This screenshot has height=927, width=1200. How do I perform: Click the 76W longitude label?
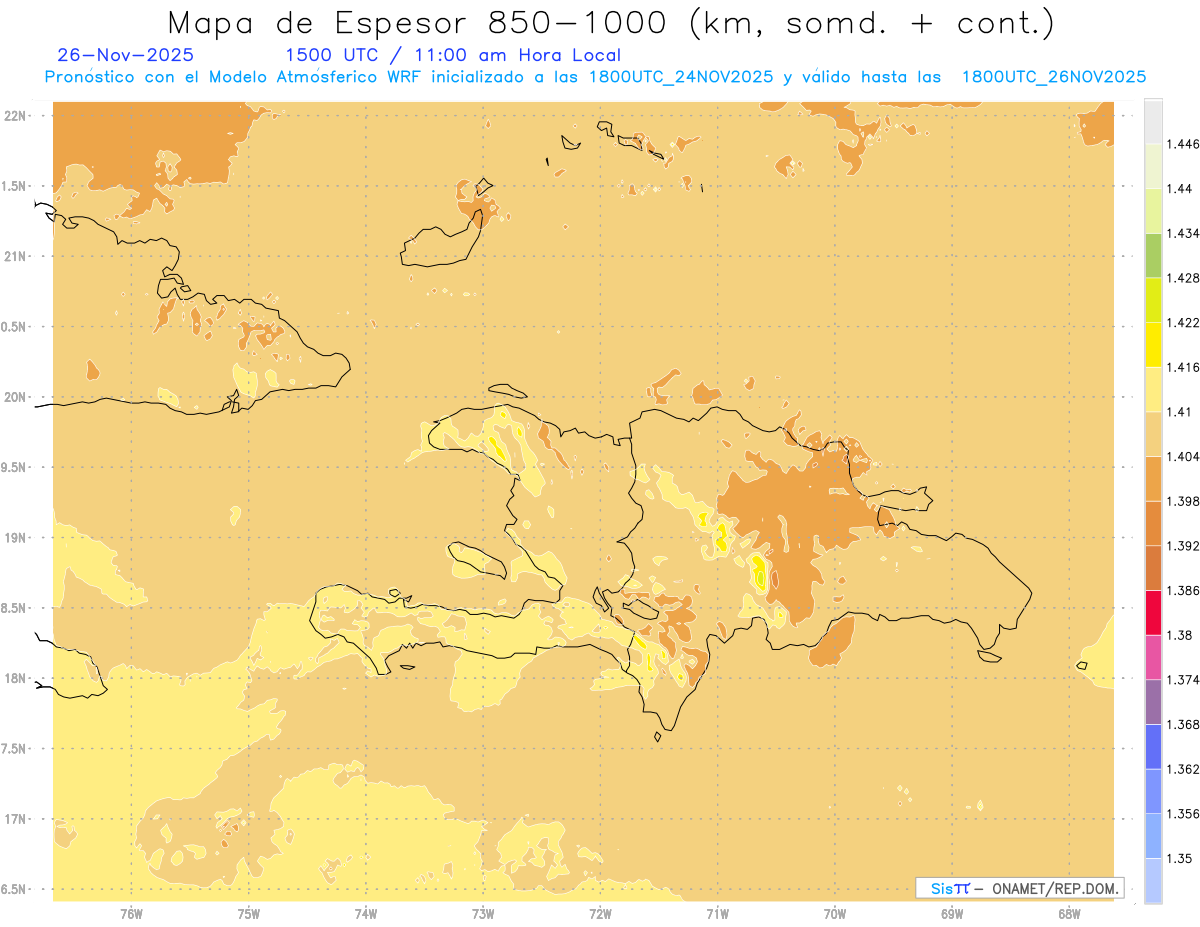(x=131, y=914)
